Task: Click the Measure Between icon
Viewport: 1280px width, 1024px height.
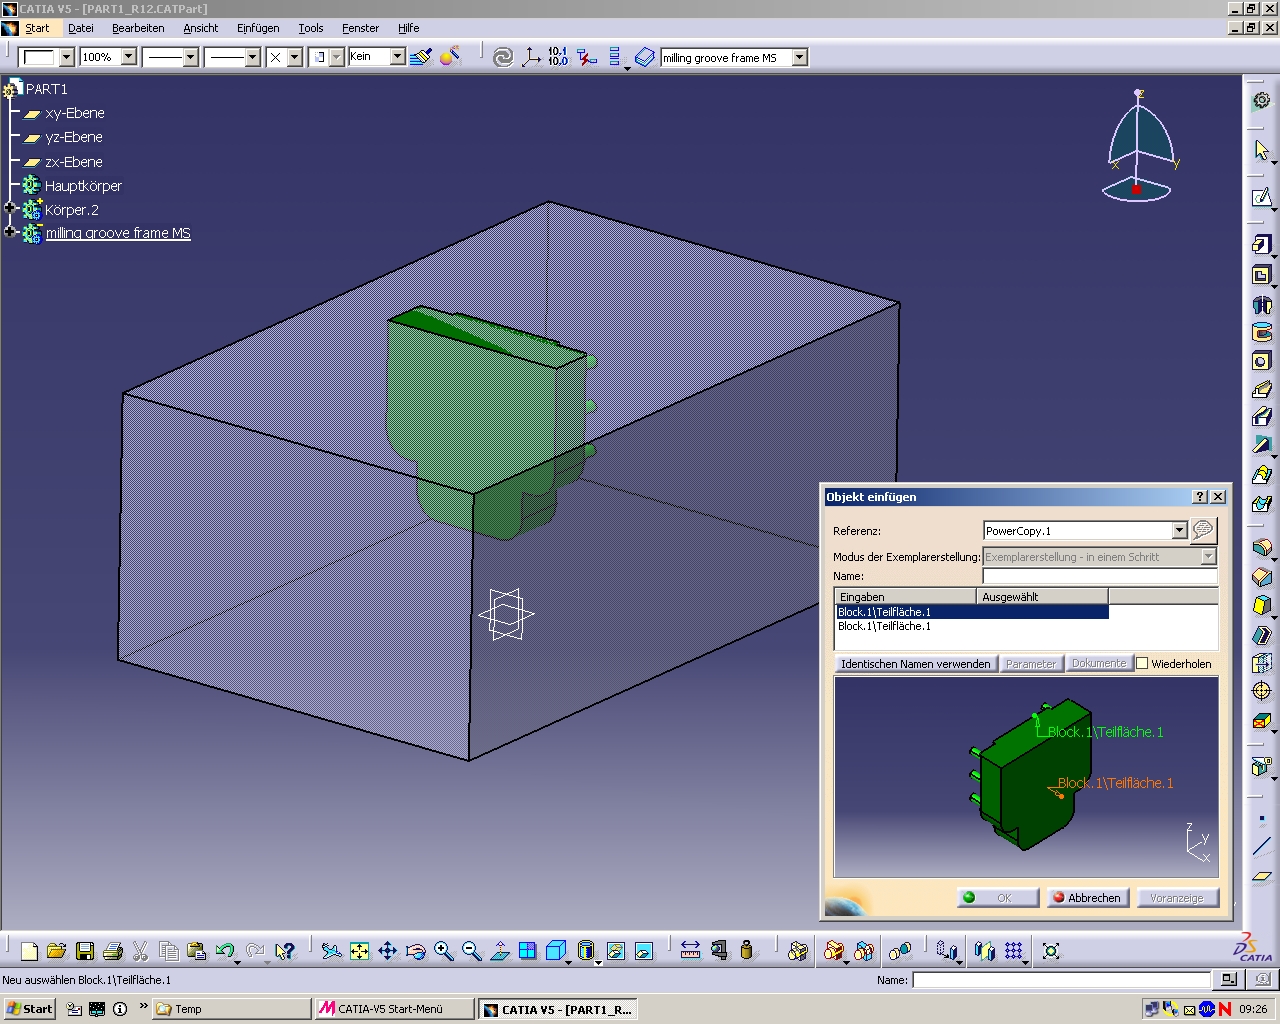Action: 690,951
